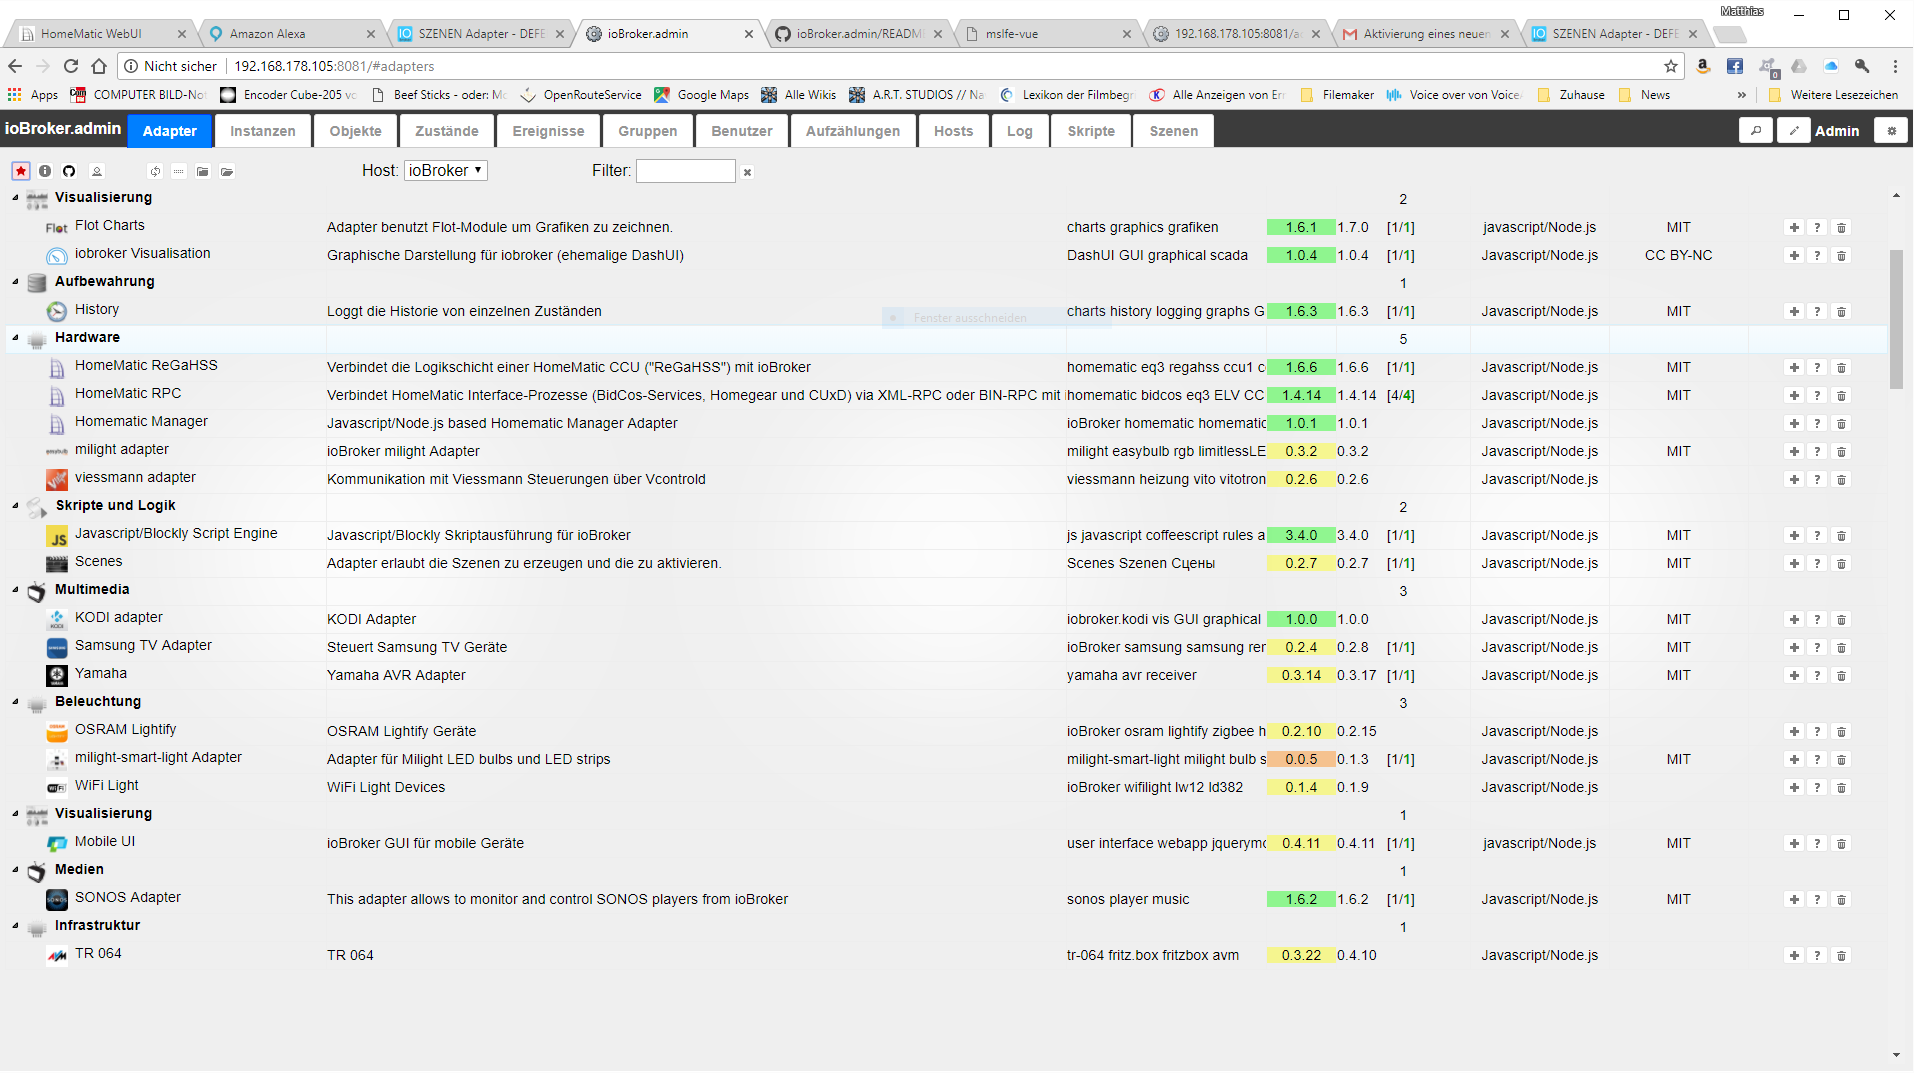This screenshot has width=1914, height=1073.
Task: Add instance of milight adapter
Action: point(1794,452)
